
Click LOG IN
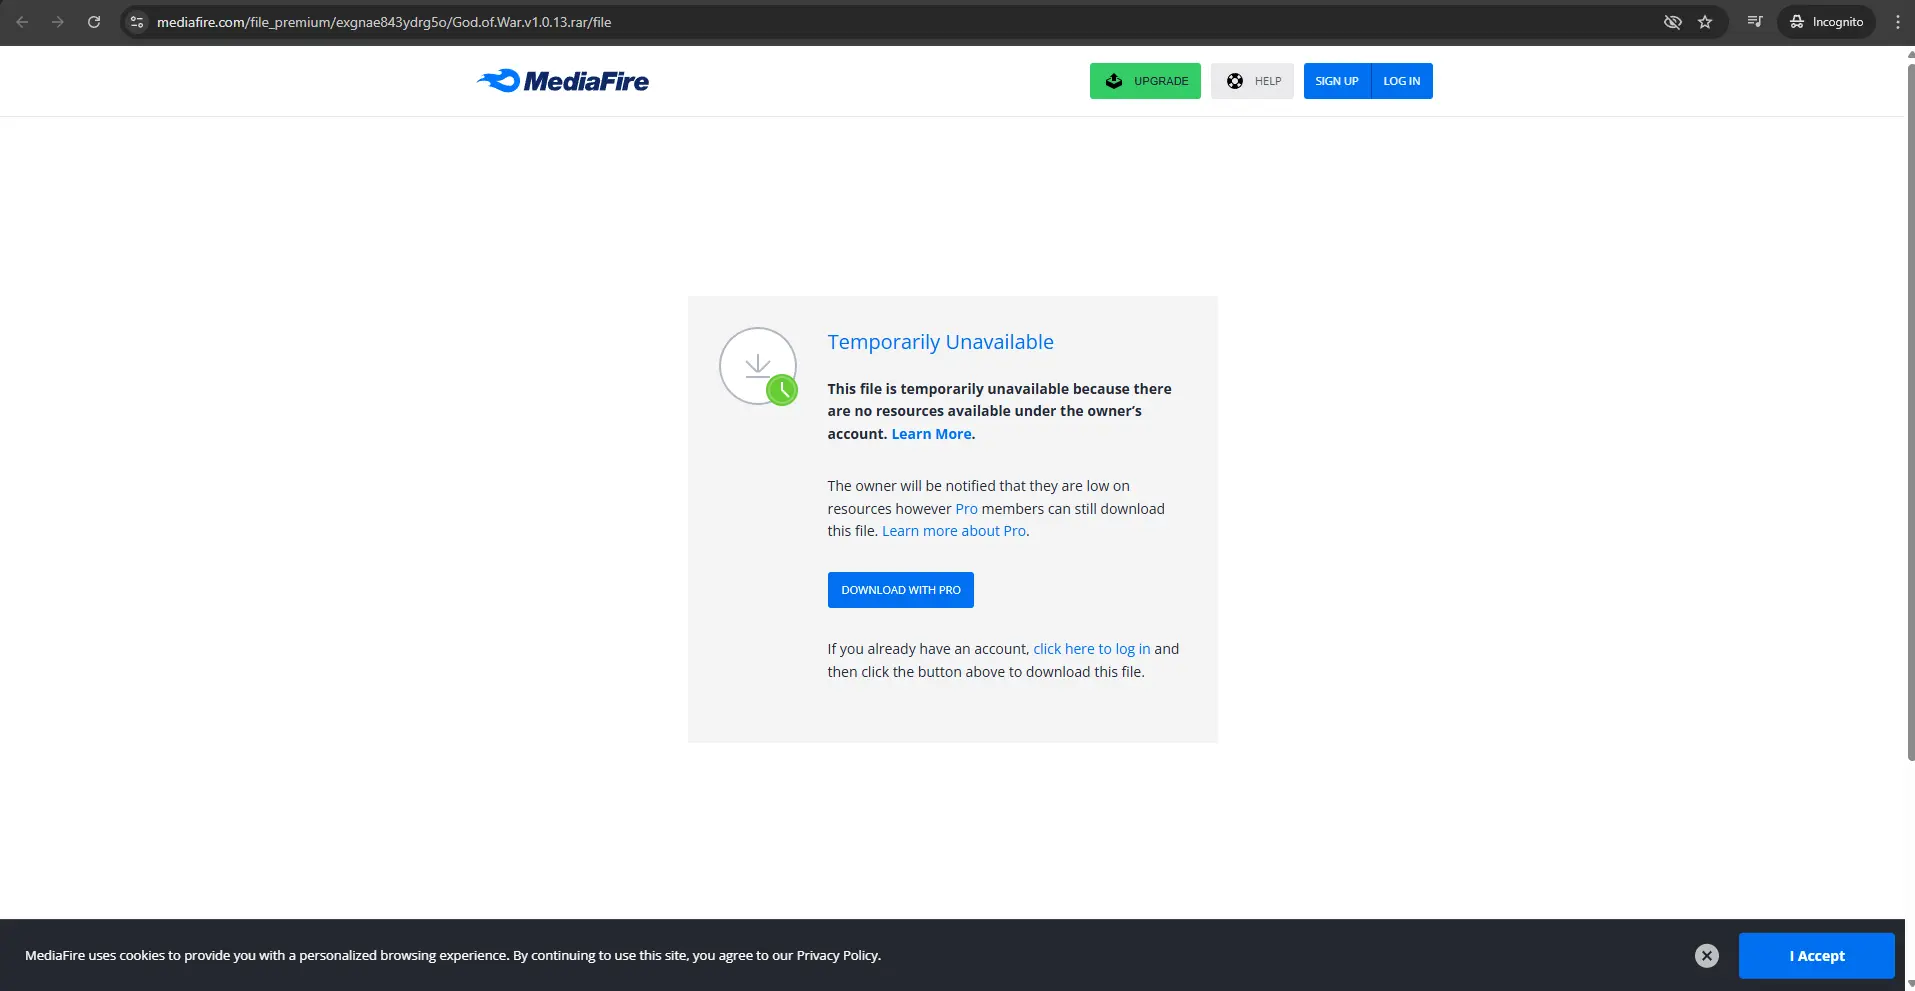click(x=1401, y=81)
